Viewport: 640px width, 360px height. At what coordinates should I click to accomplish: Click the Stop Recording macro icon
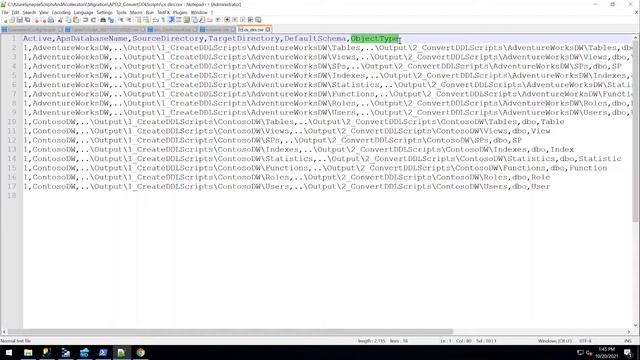coord(235,20)
